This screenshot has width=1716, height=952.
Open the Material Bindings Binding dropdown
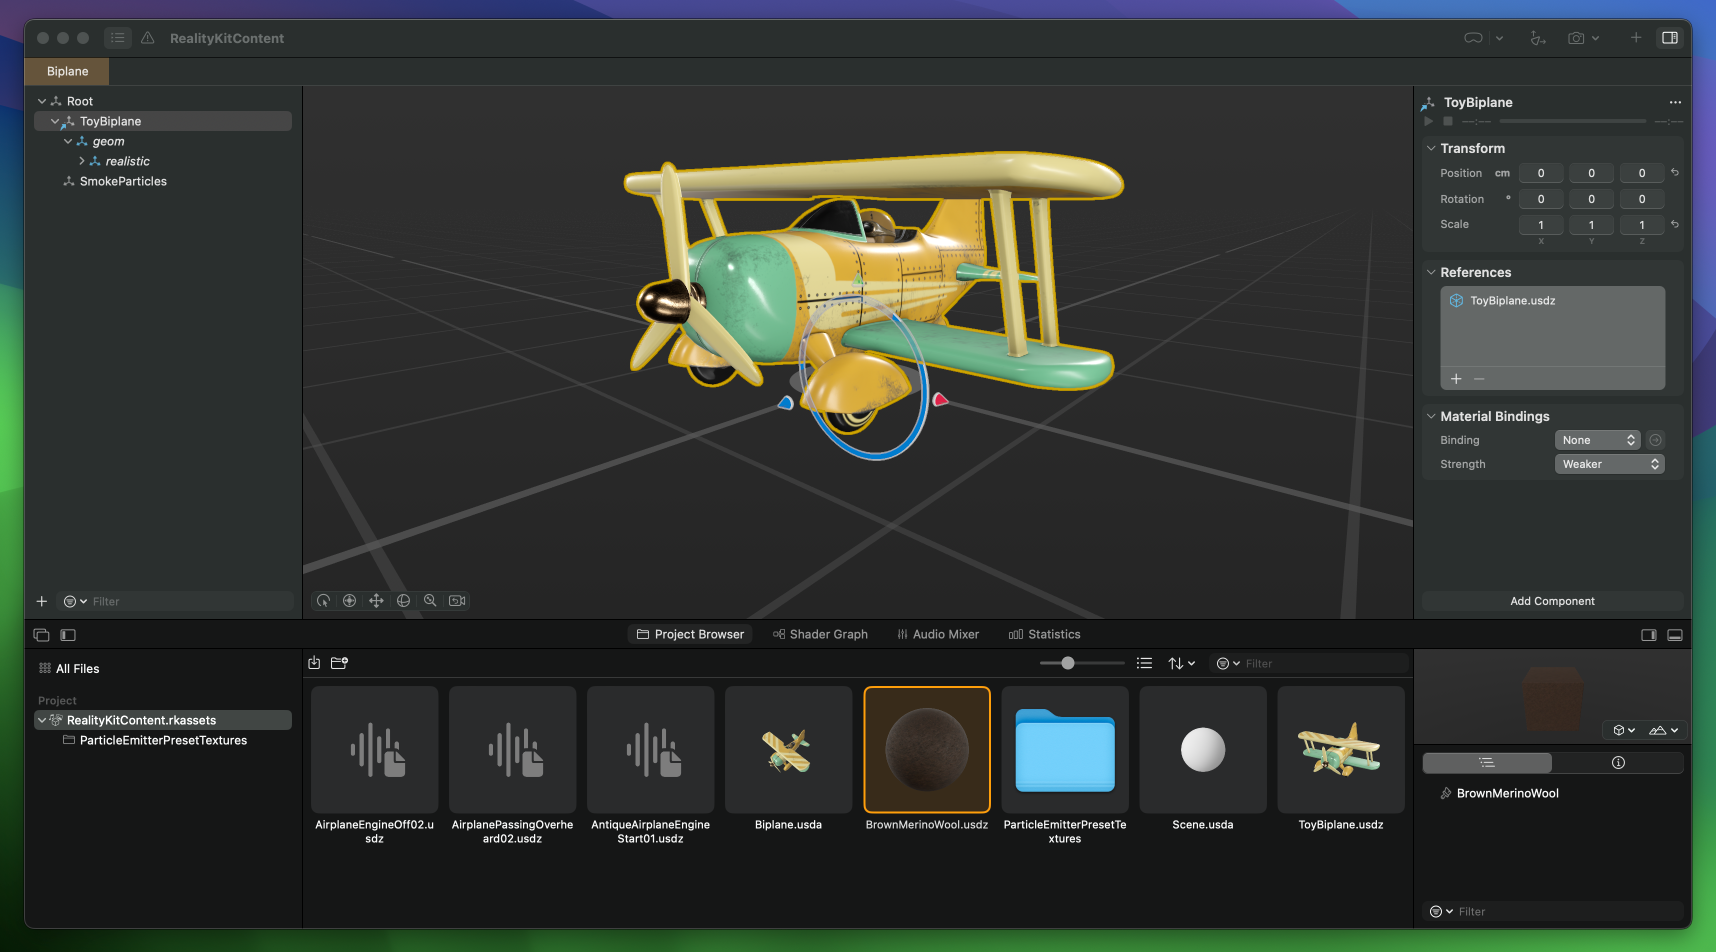tap(1597, 440)
